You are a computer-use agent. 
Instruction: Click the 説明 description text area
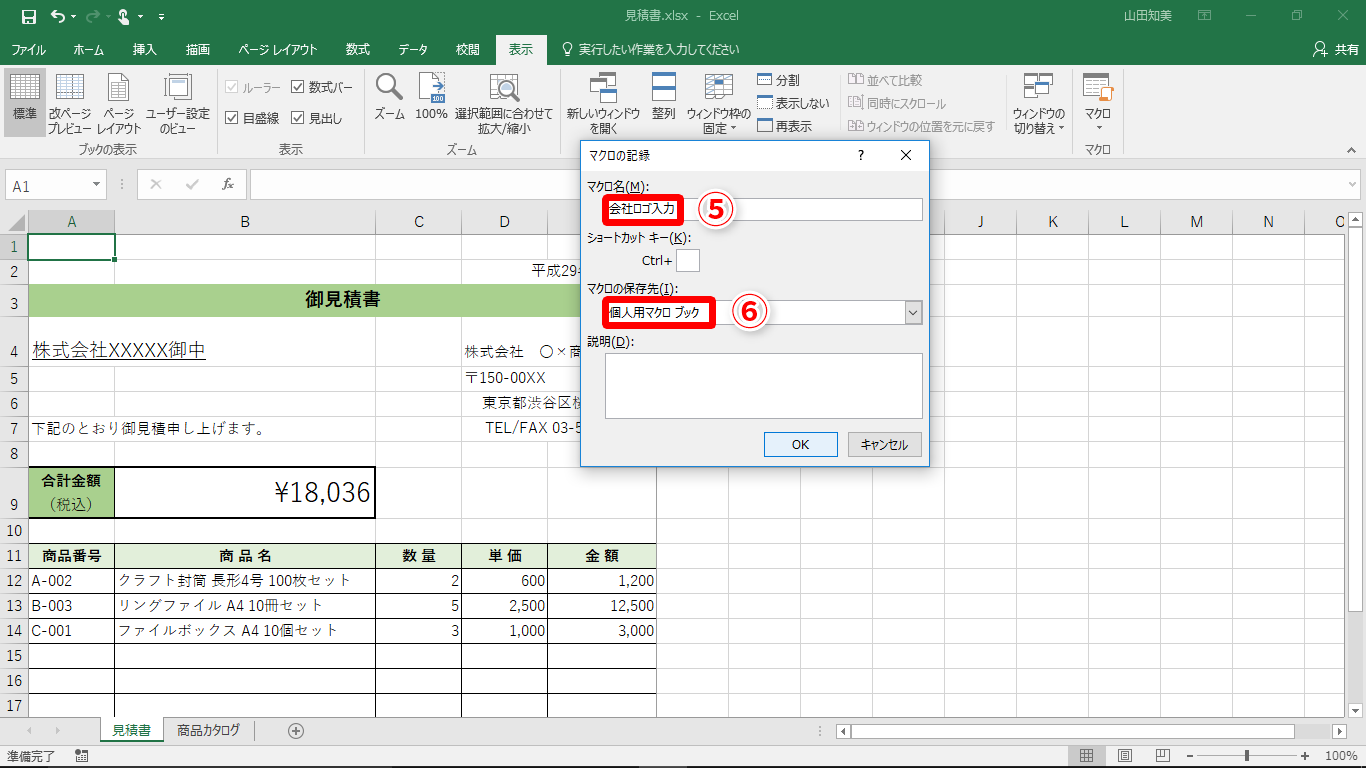(764, 385)
